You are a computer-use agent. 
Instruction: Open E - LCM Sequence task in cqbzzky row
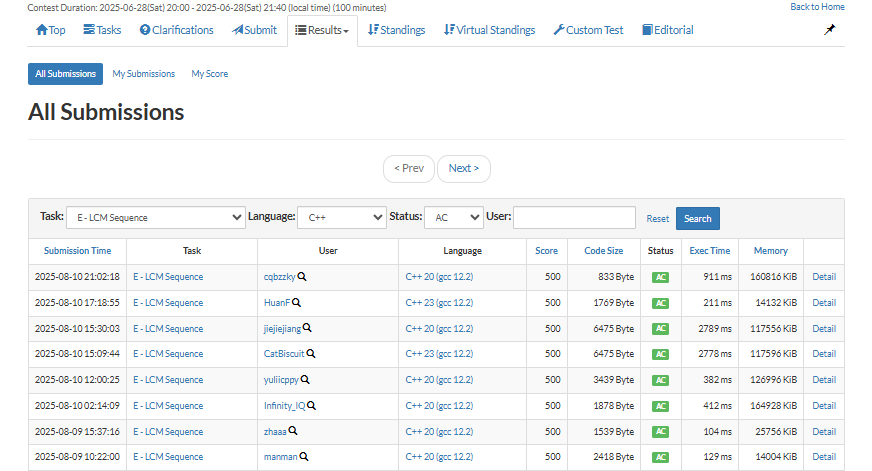[x=168, y=277]
